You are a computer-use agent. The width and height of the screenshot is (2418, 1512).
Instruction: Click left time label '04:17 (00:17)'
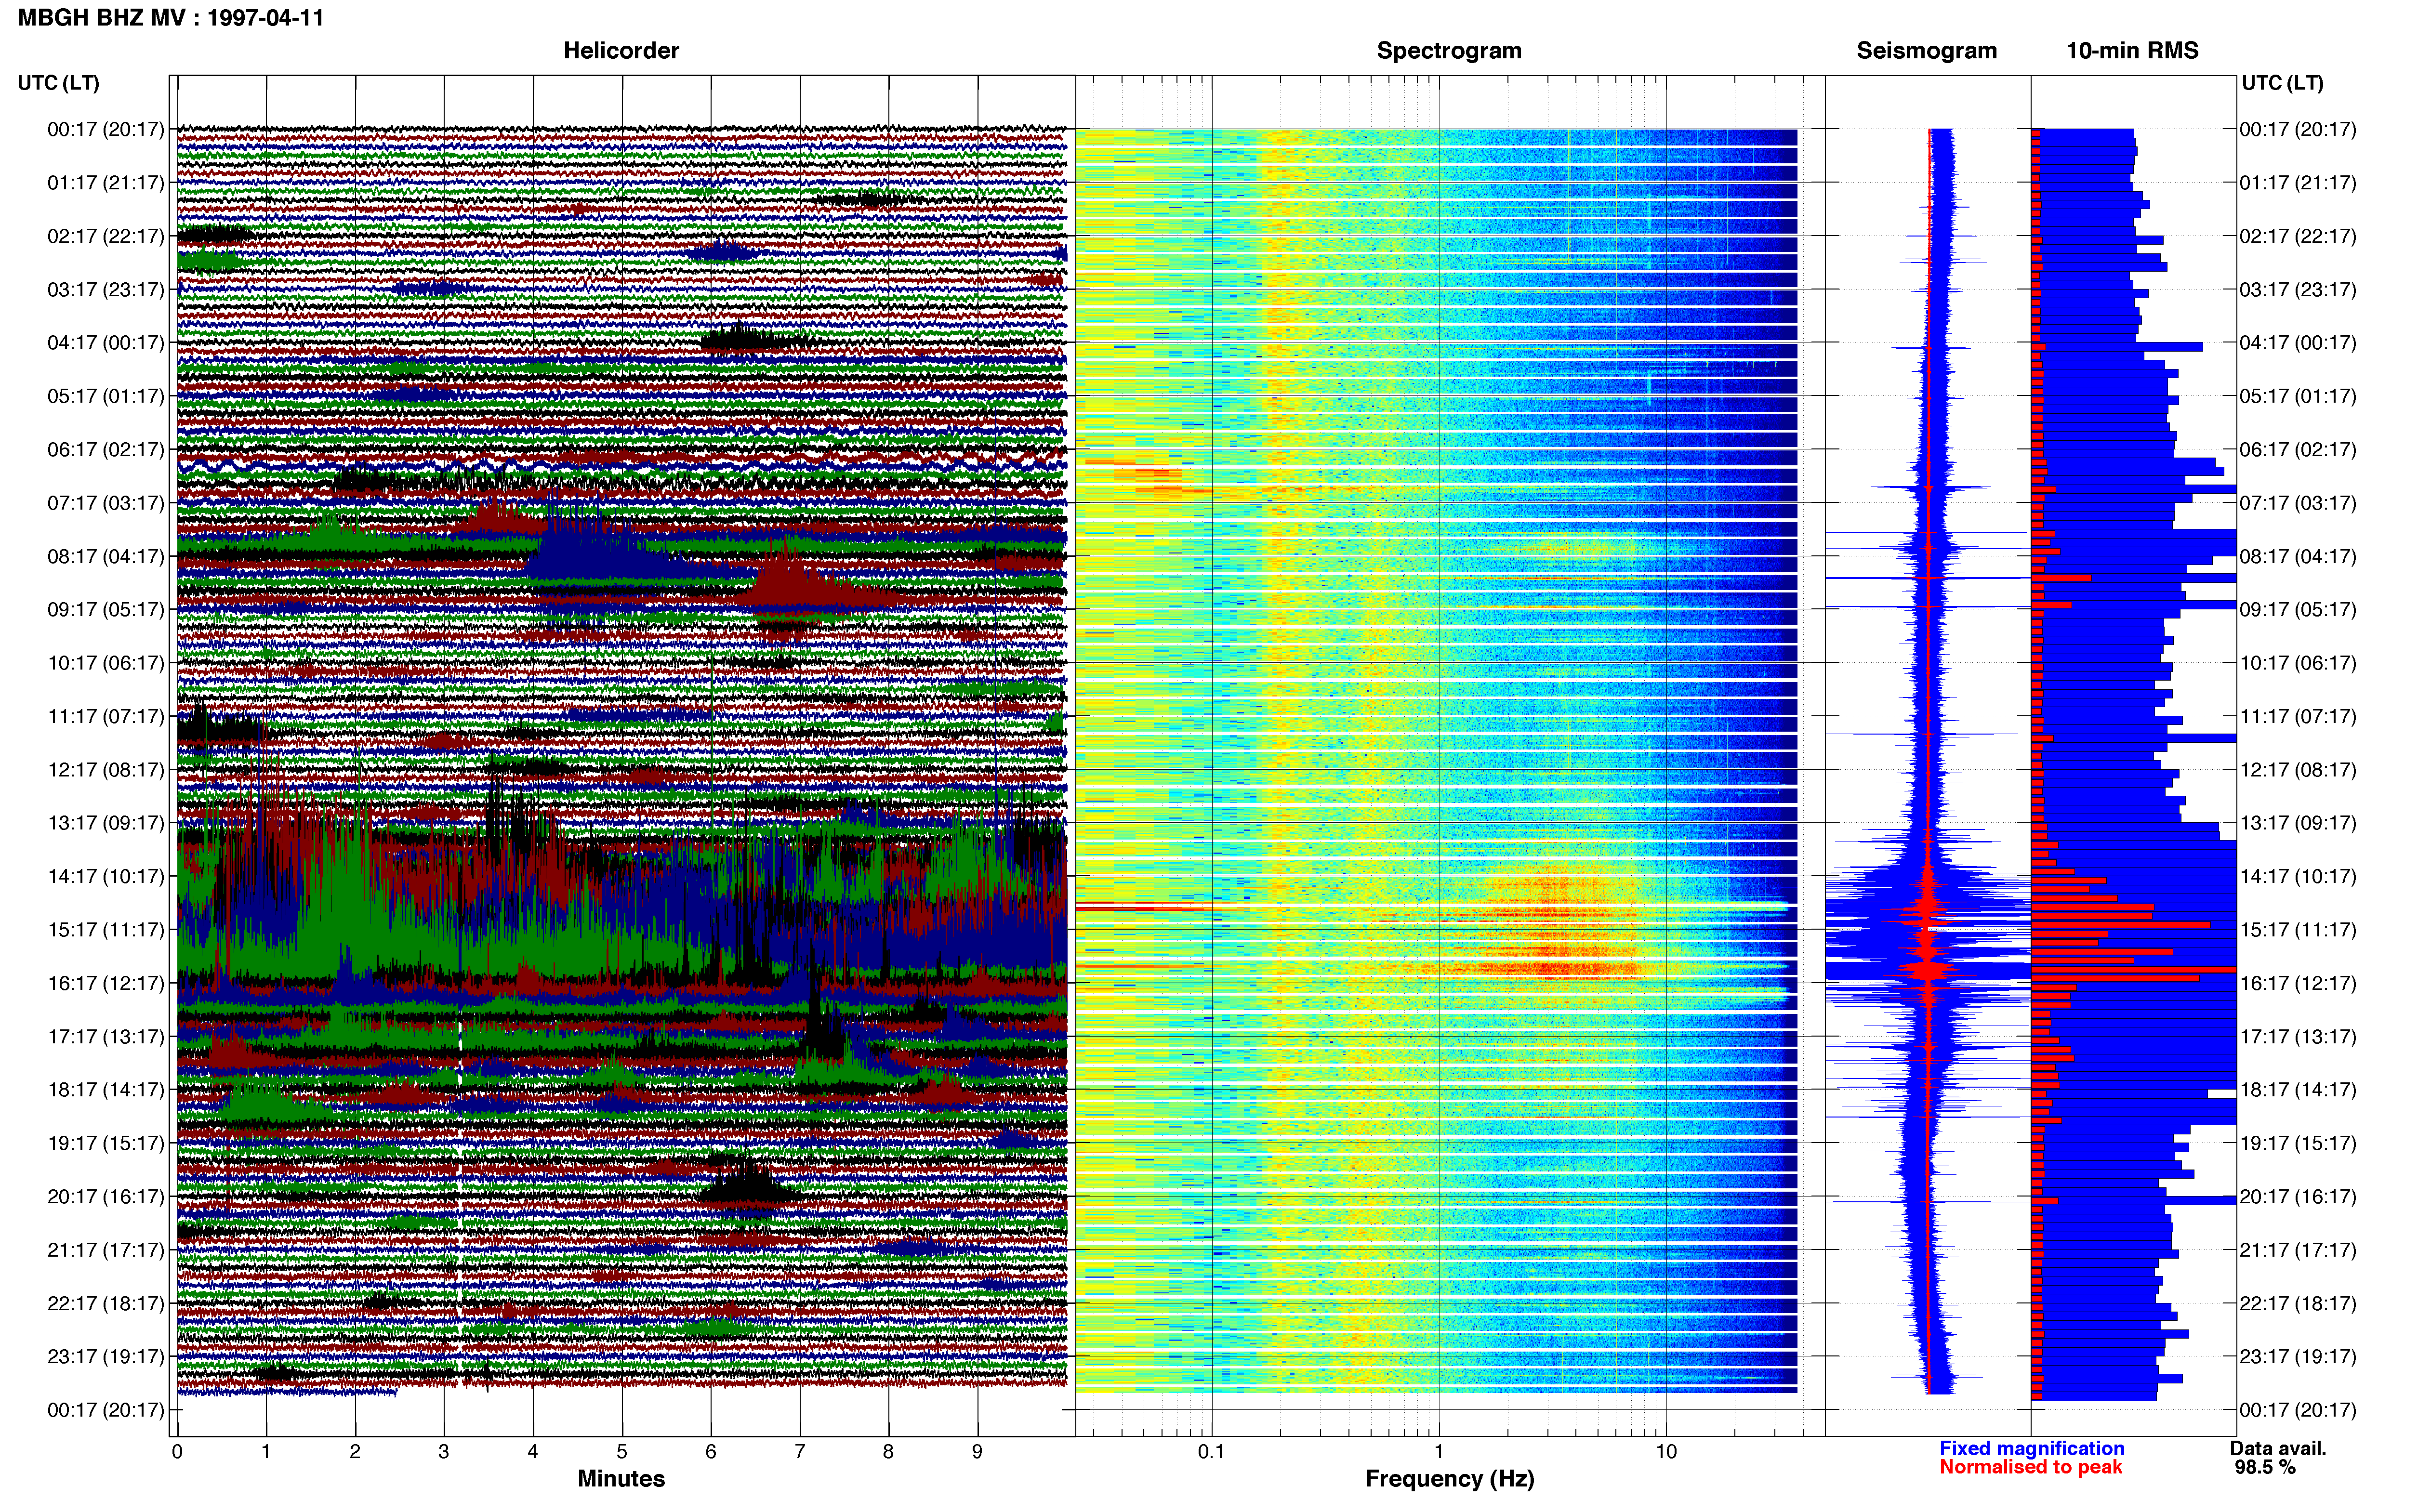(106, 343)
